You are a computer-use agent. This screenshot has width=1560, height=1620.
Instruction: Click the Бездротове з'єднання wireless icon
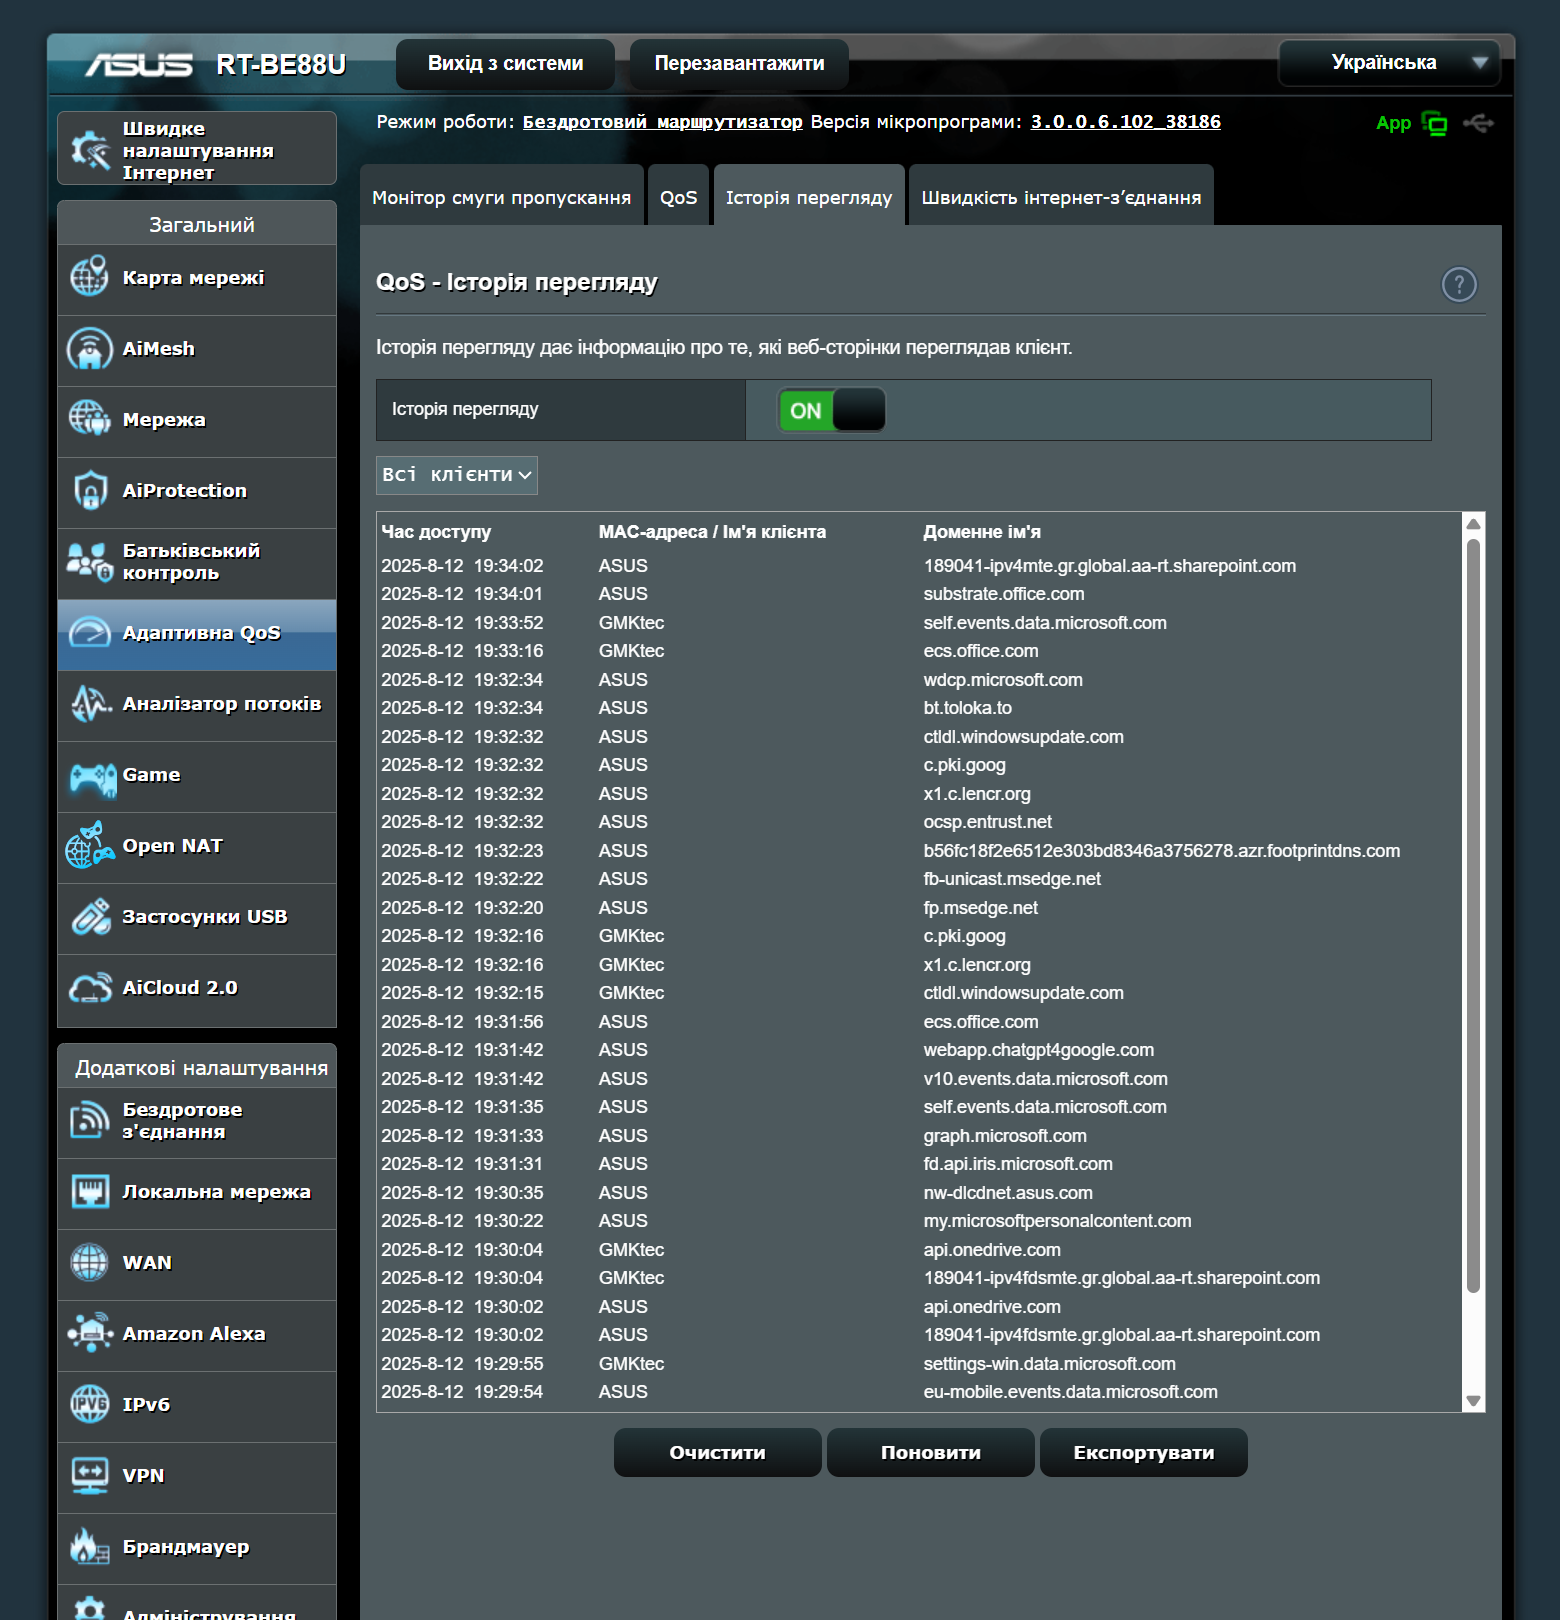(x=90, y=1120)
